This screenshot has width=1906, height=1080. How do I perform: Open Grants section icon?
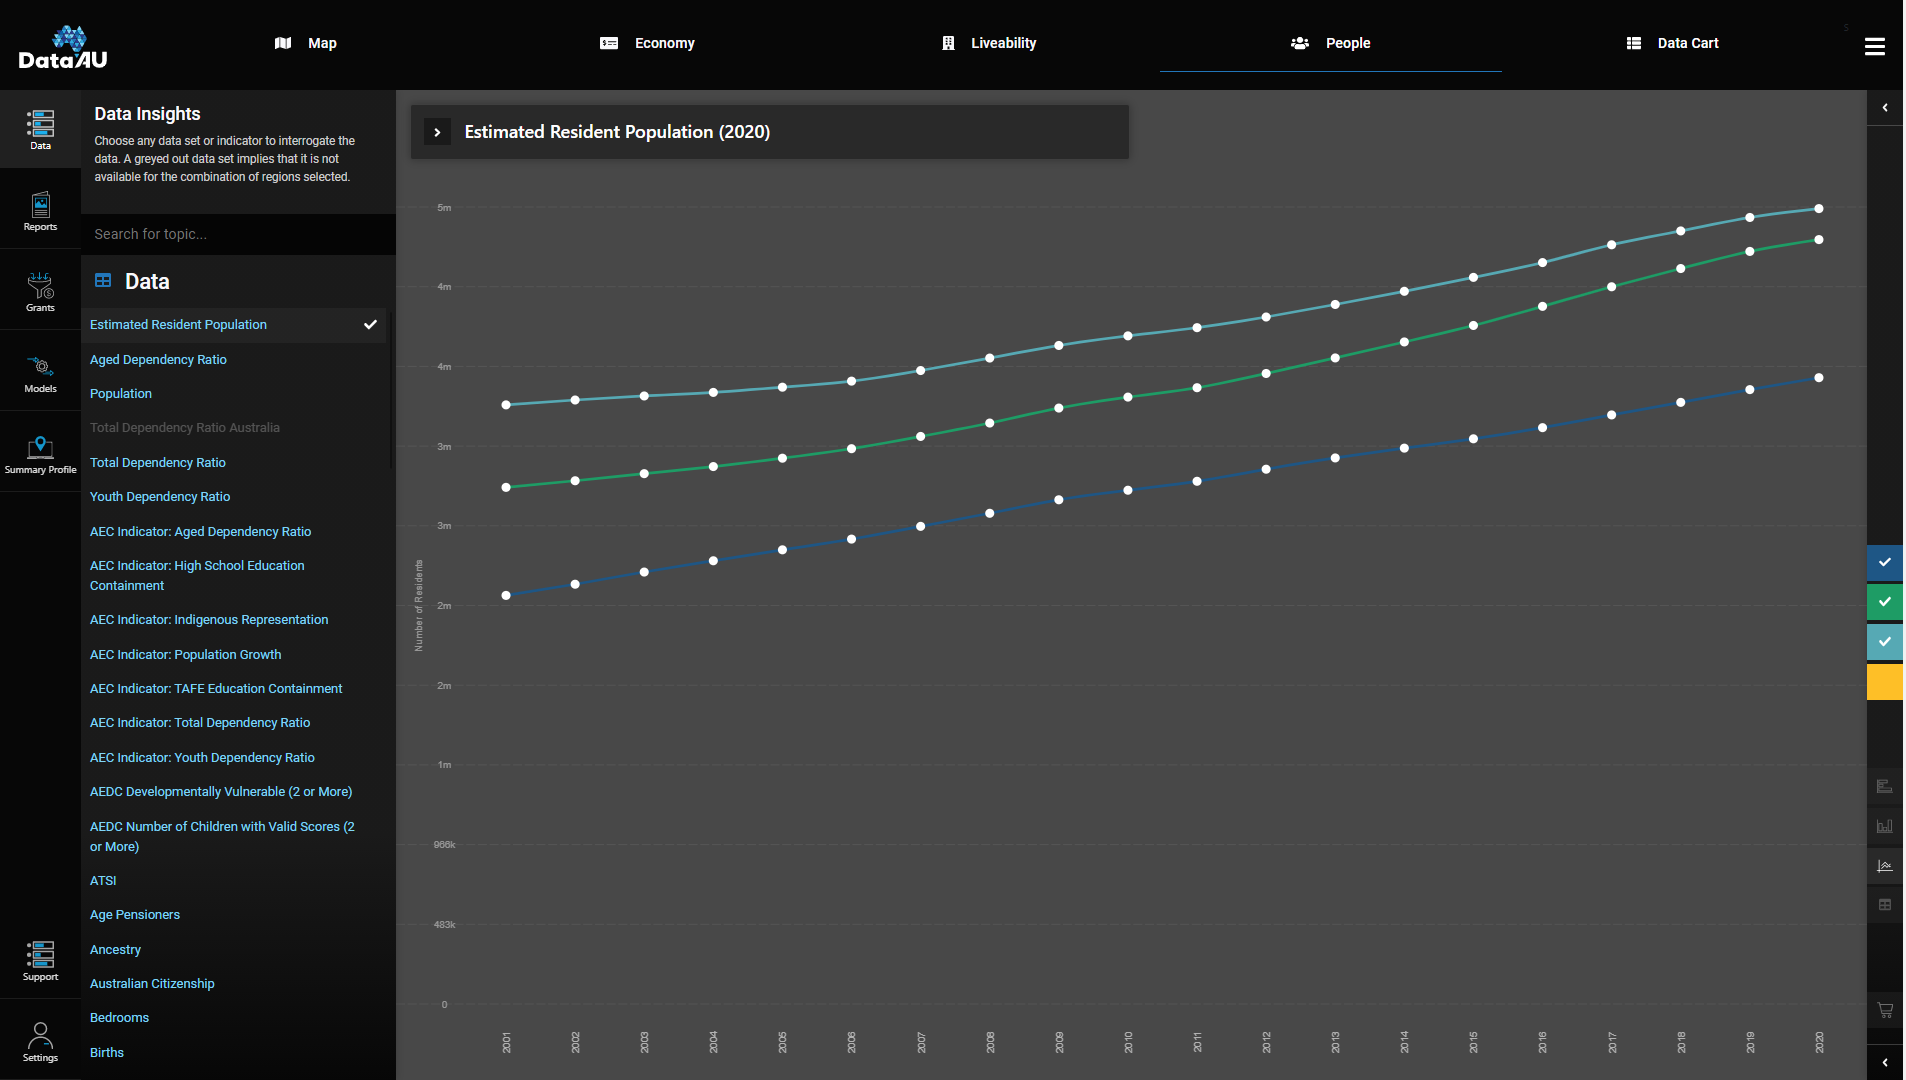point(40,292)
